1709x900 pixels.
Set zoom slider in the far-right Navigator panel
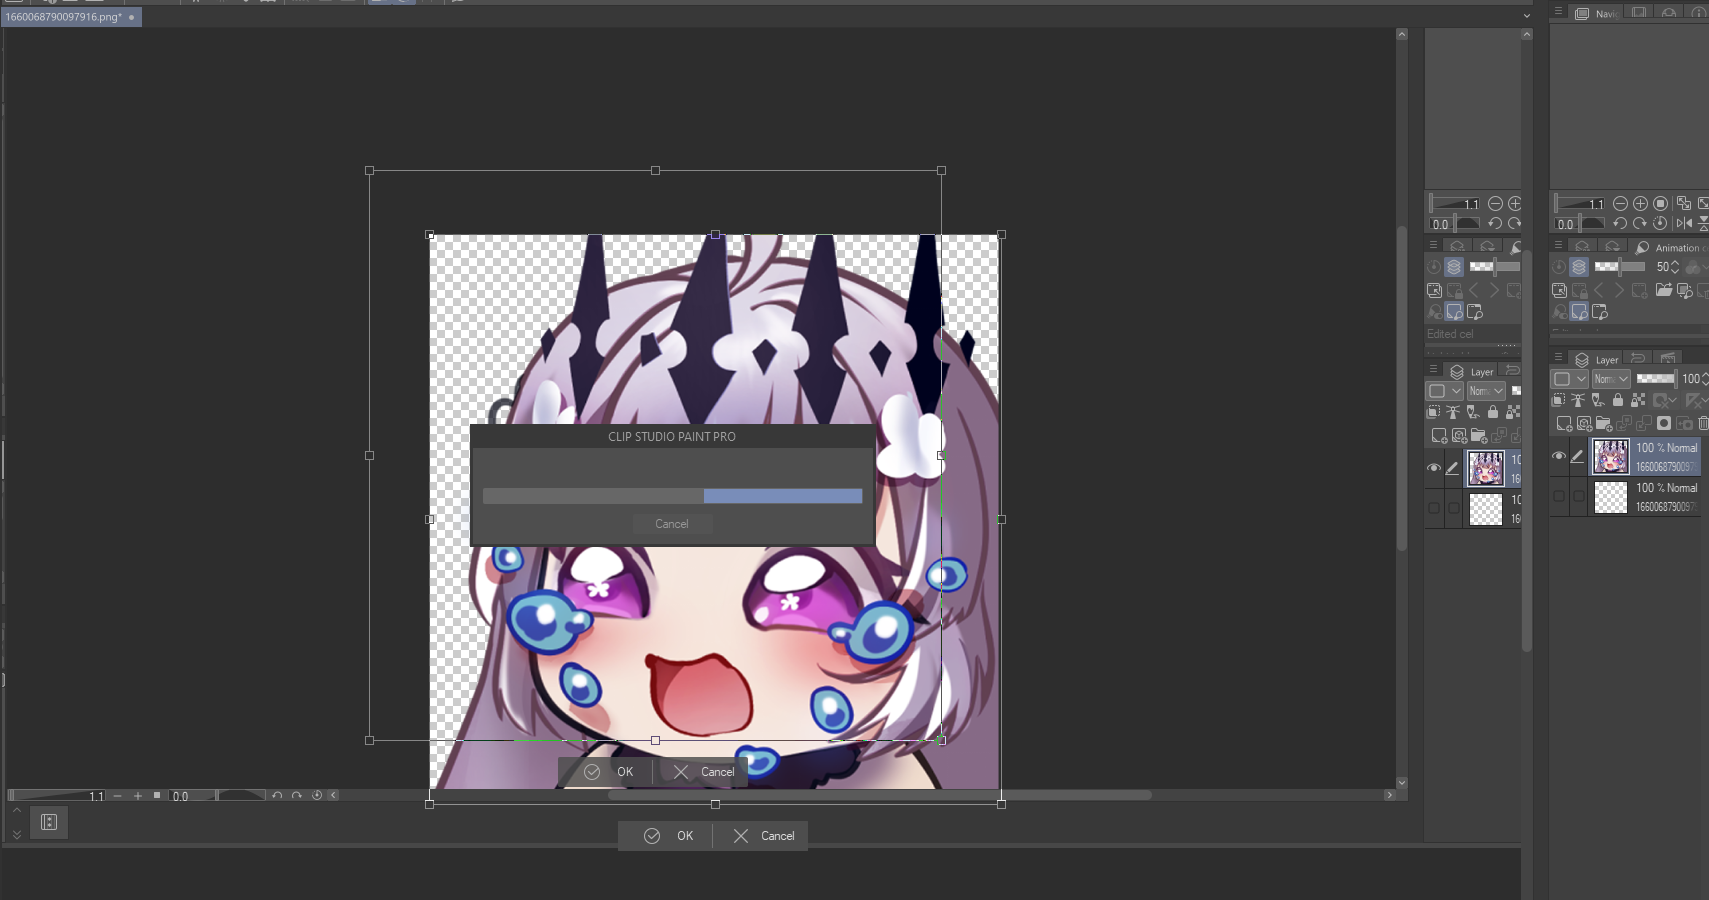point(1580,203)
